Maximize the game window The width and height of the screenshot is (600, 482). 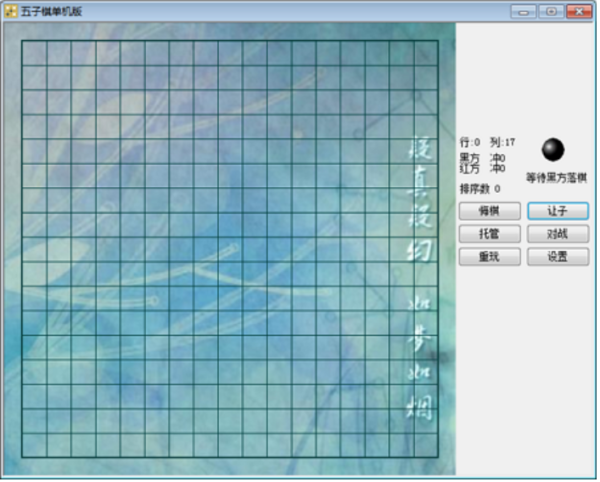pos(549,12)
